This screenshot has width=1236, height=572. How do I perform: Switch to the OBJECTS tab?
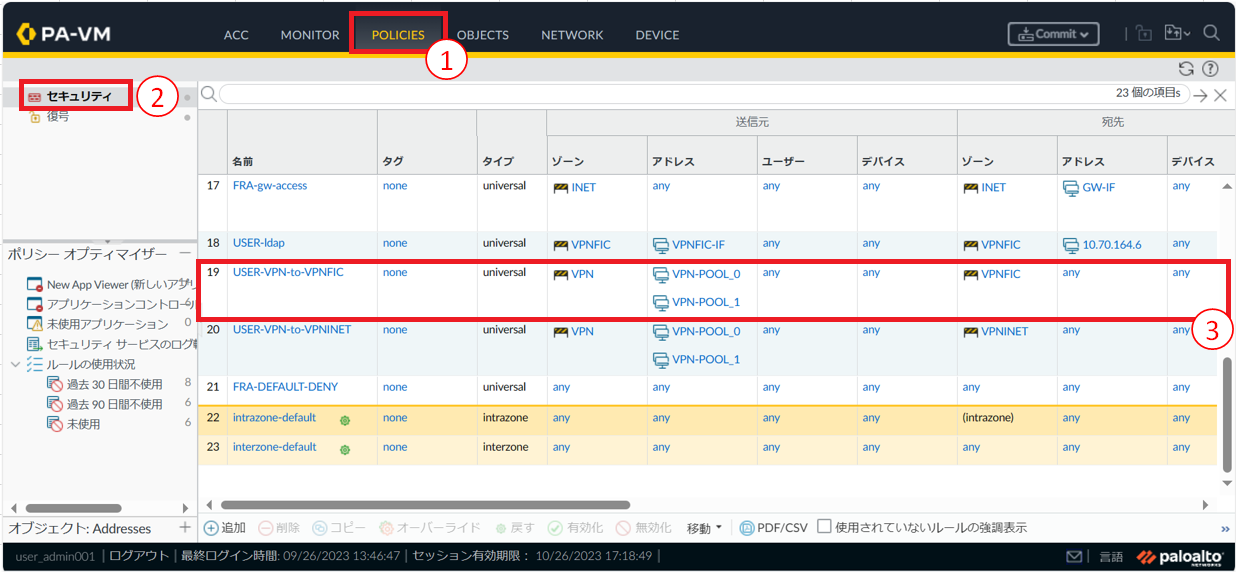coord(482,35)
